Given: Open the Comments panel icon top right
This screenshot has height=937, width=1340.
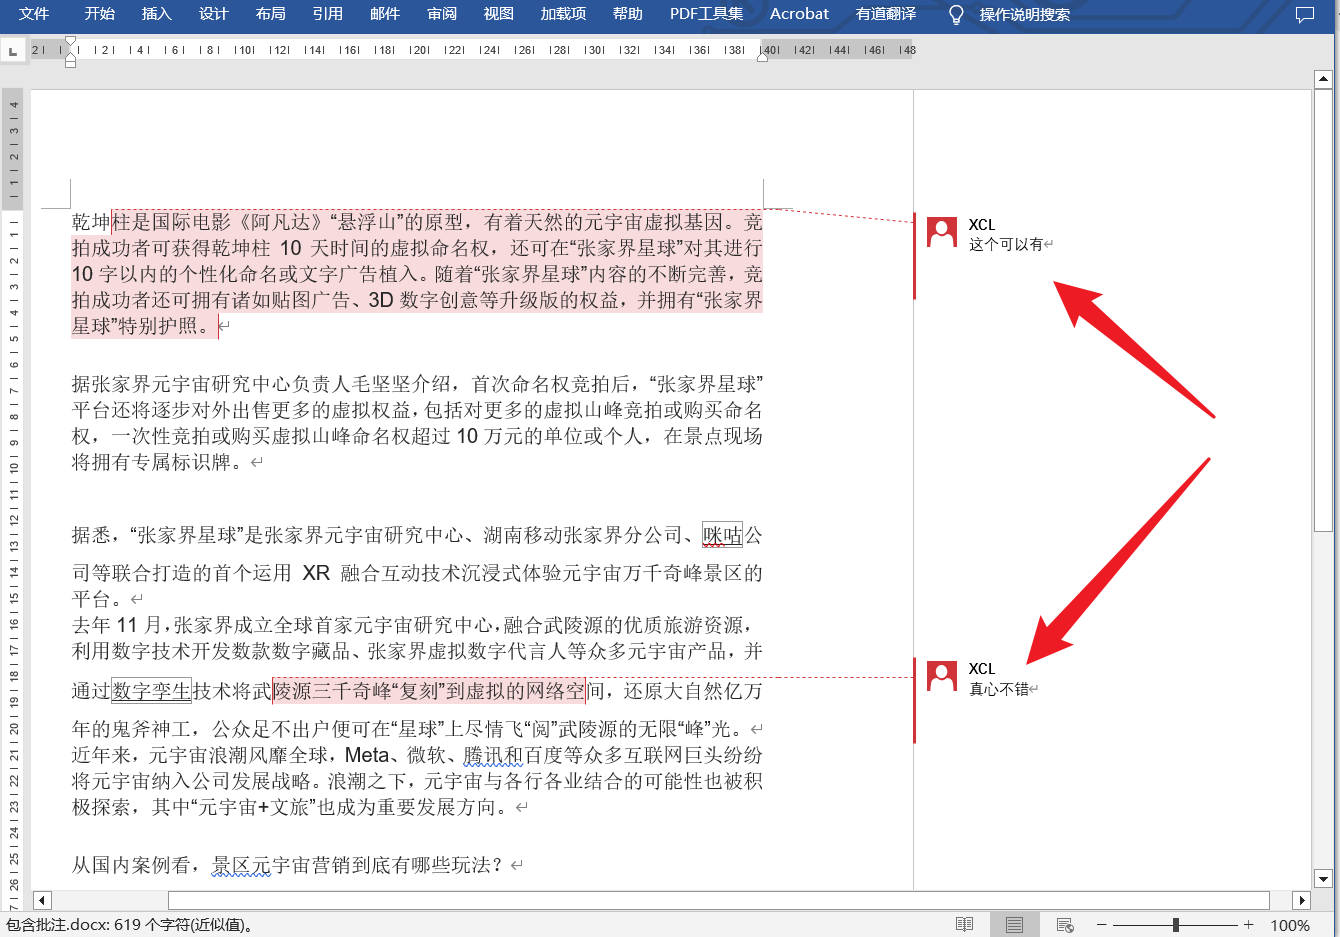Looking at the screenshot, I should pyautogui.click(x=1304, y=13).
